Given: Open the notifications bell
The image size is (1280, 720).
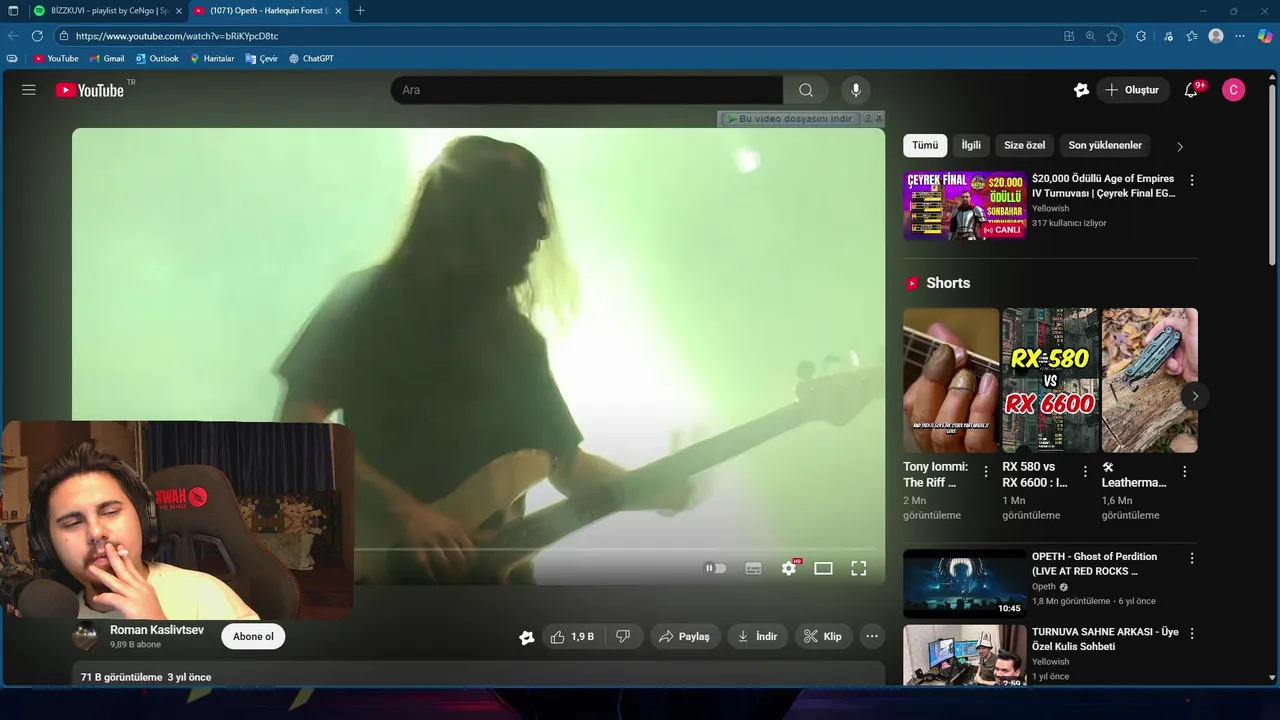Looking at the screenshot, I should coord(1191,90).
